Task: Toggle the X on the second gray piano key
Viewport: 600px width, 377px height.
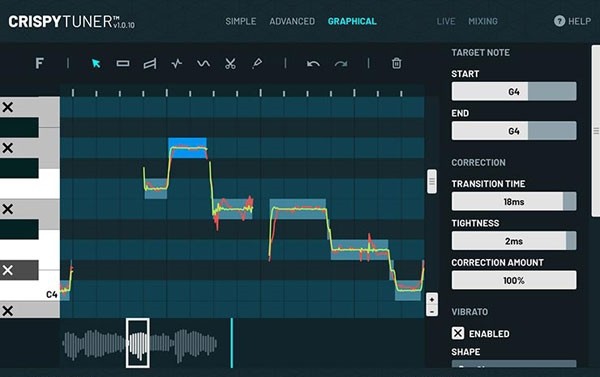Action: click(x=8, y=148)
